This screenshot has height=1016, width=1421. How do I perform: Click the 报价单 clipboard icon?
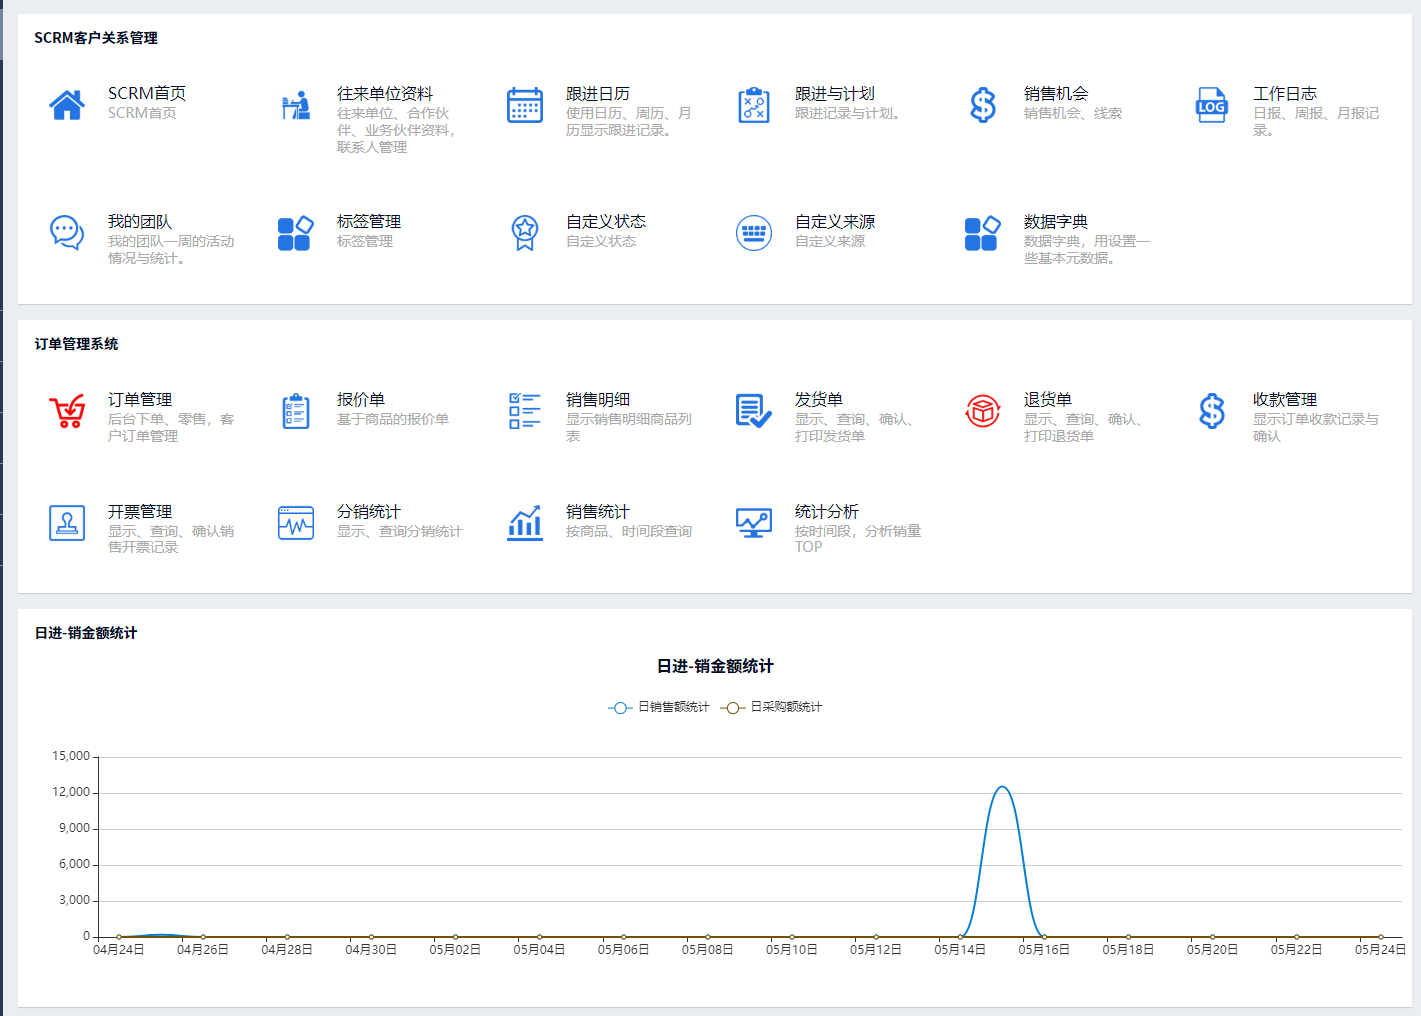(296, 411)
